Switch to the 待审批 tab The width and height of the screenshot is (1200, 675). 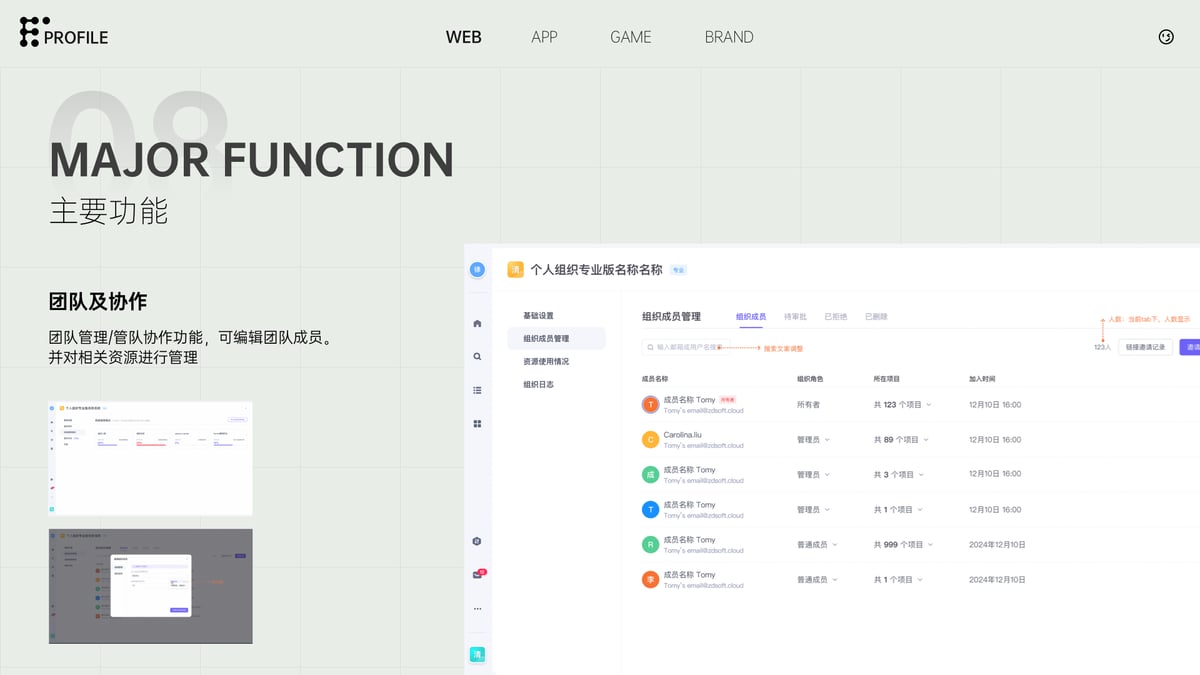[795, 317]
